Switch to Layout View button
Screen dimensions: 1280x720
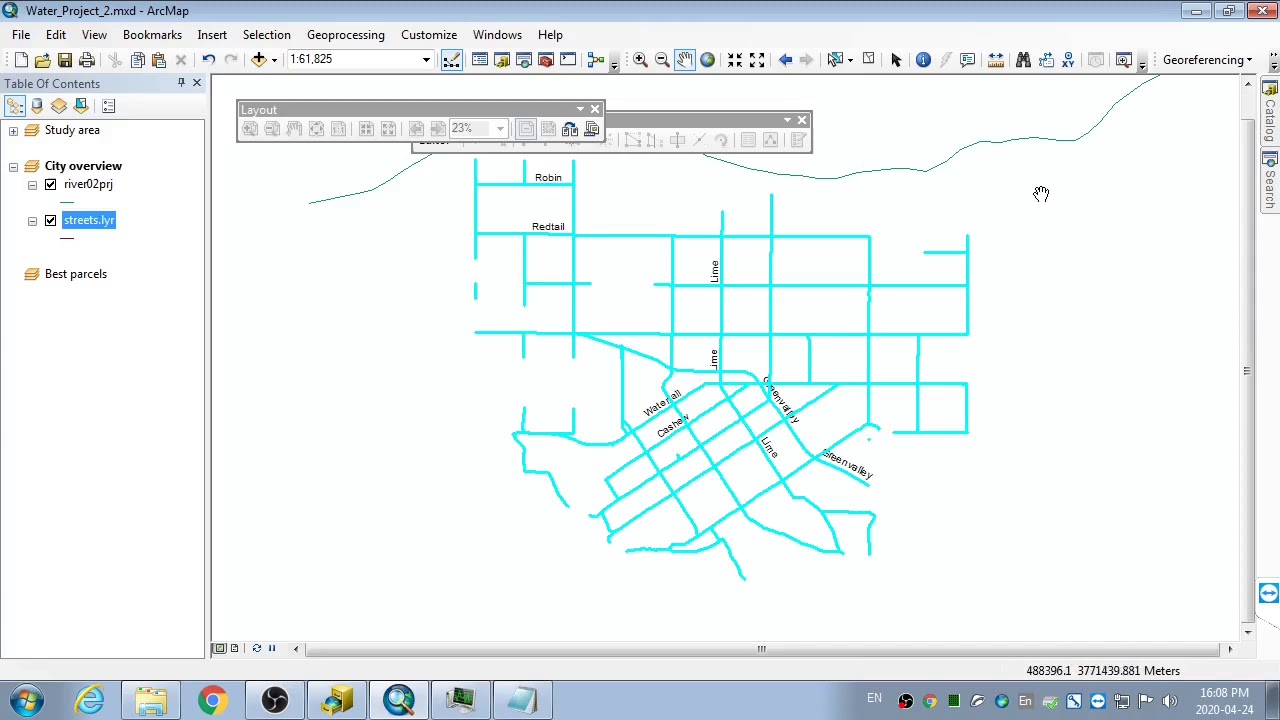pyautogui.click(x=235, y=649)
